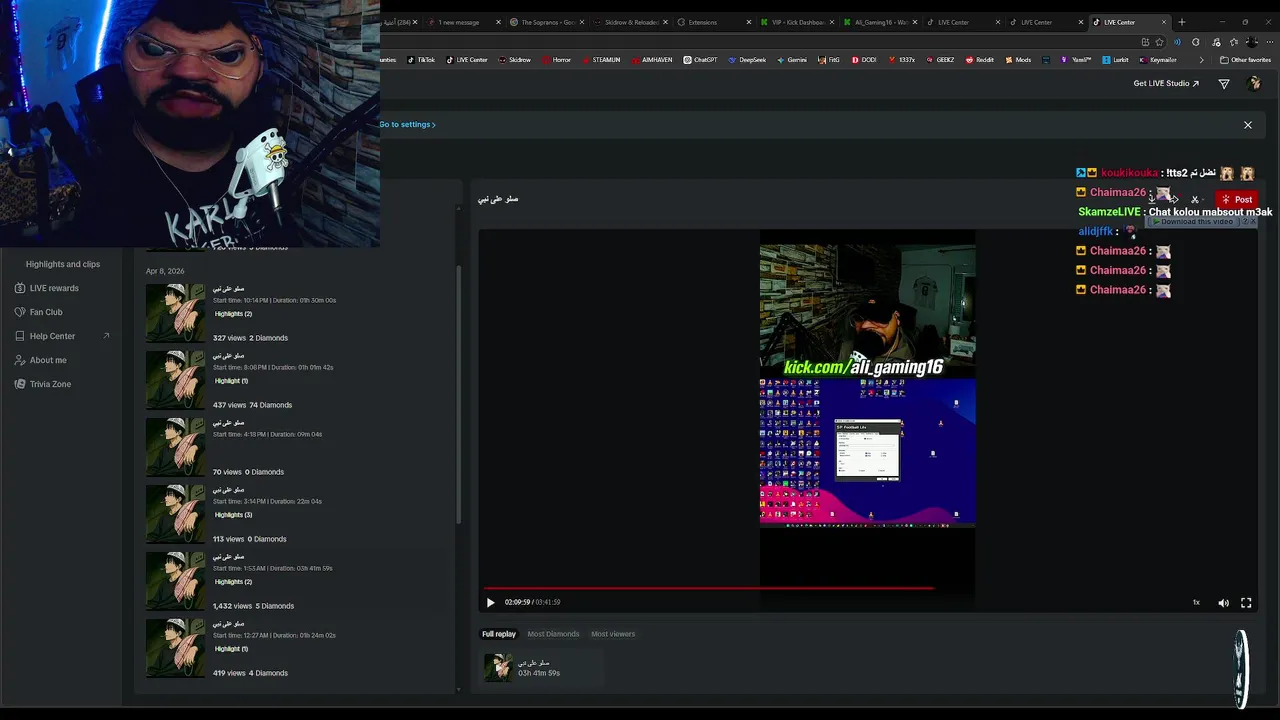
Task: Mute the replay volume icon
Action: (x=1223, y=603)
